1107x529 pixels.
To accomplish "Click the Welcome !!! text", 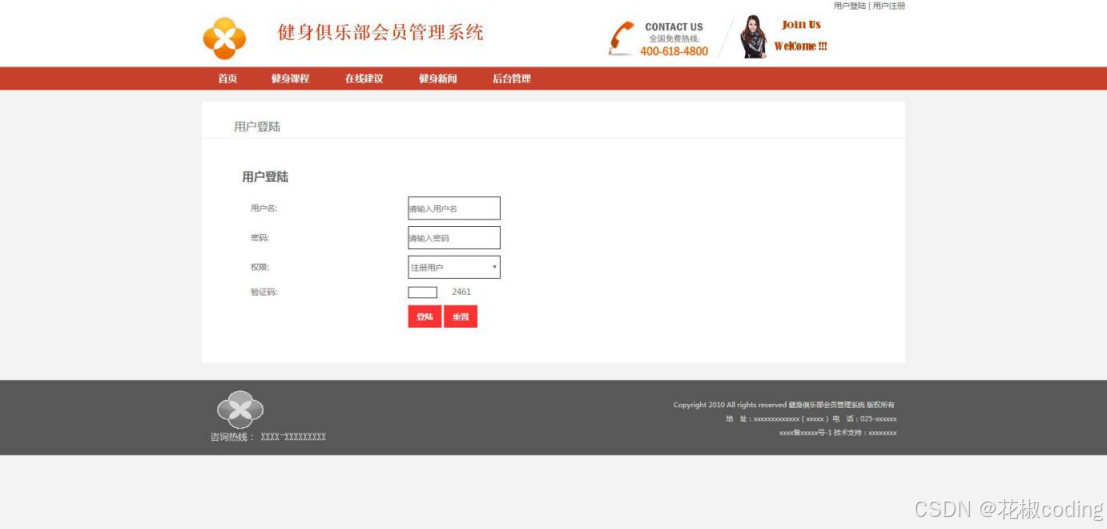I will [x=801, y=47].
